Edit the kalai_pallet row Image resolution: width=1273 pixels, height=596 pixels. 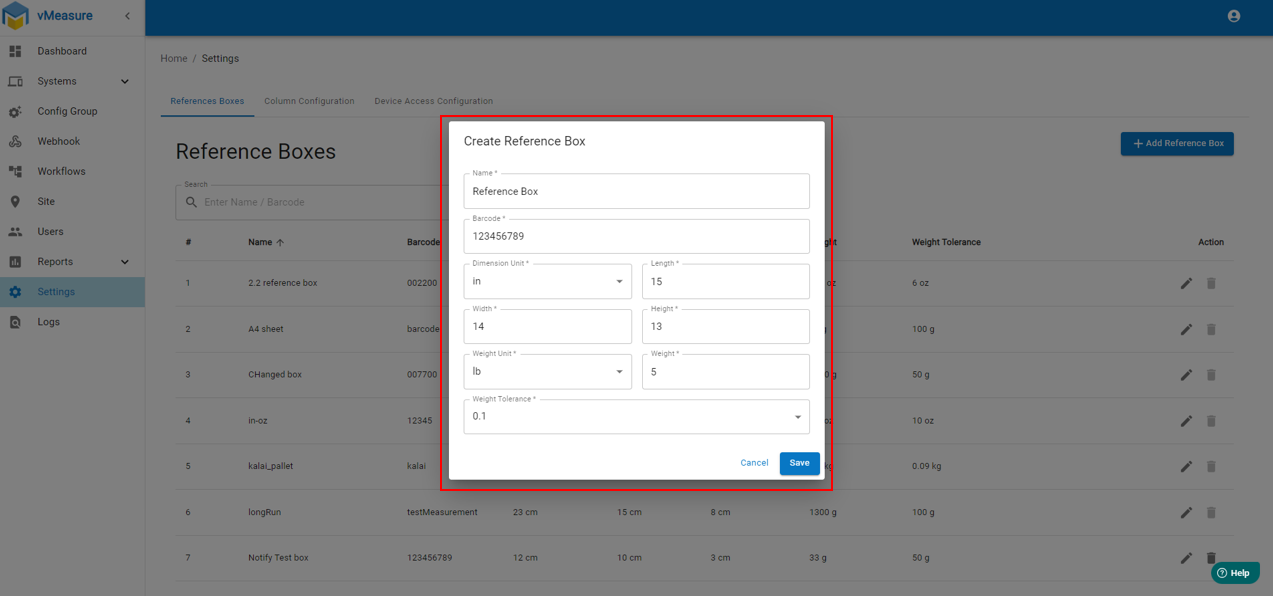(x=1186, y=466)
